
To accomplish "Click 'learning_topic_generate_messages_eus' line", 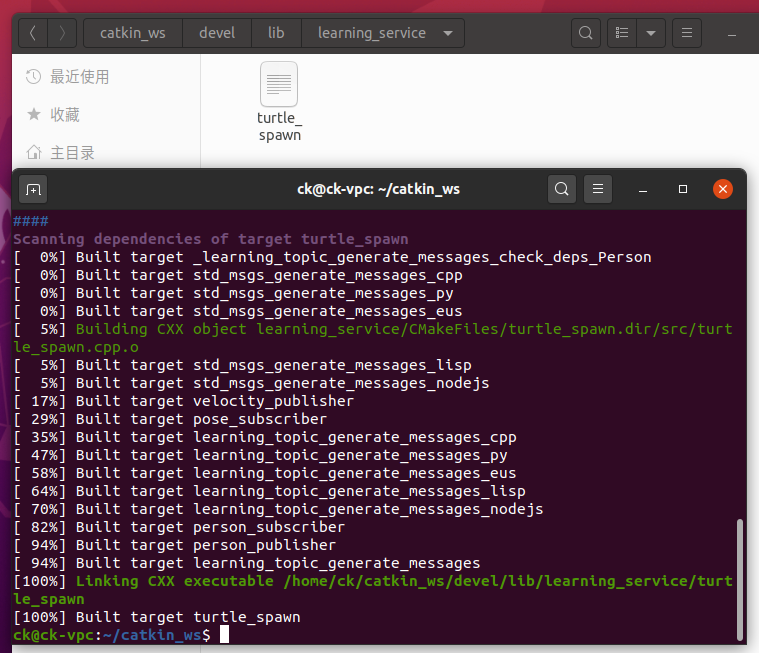I will tap(265, 473).
